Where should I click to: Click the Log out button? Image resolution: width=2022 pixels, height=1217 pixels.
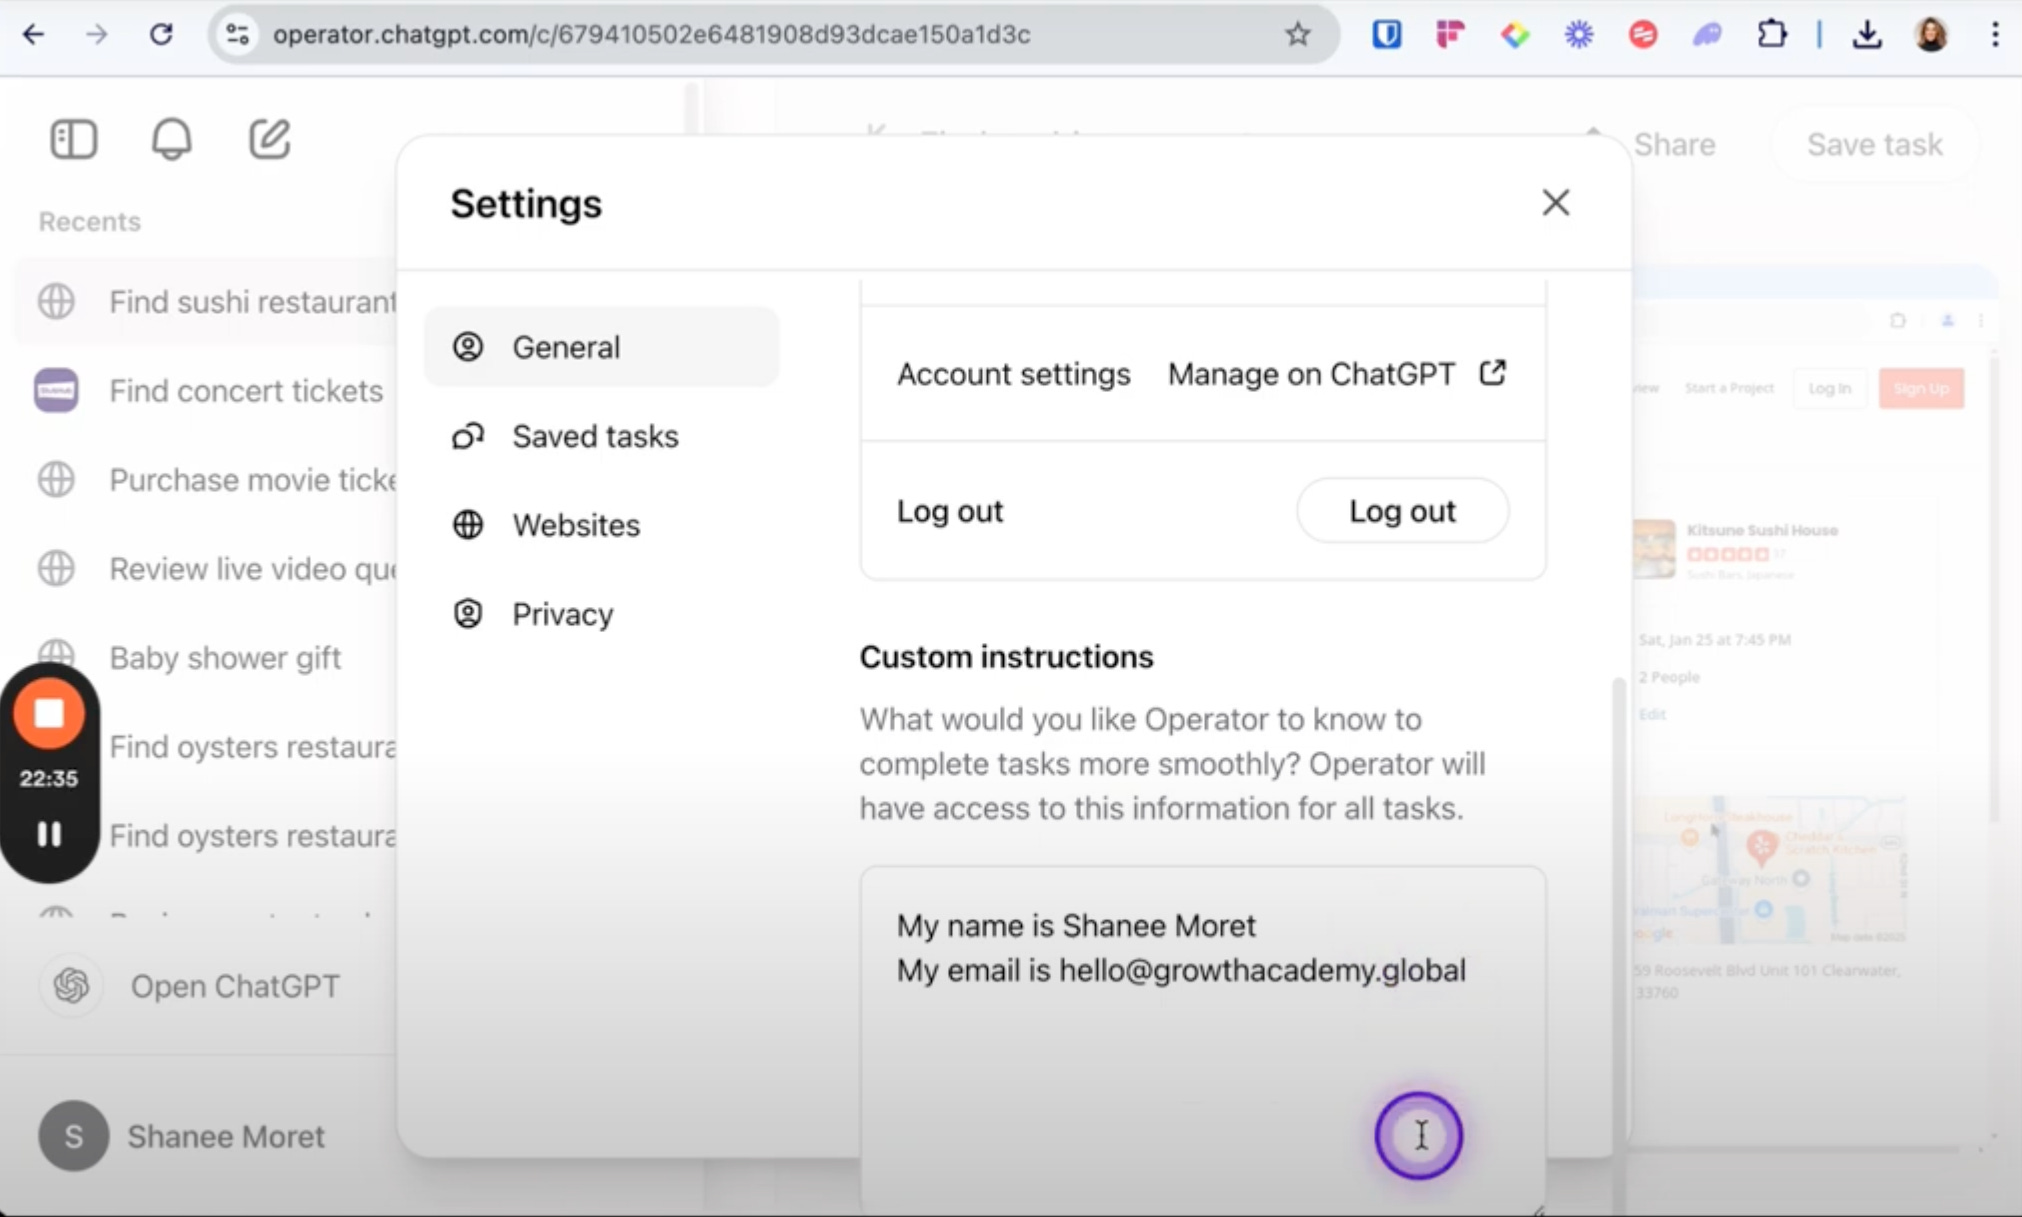point(1402,511)
